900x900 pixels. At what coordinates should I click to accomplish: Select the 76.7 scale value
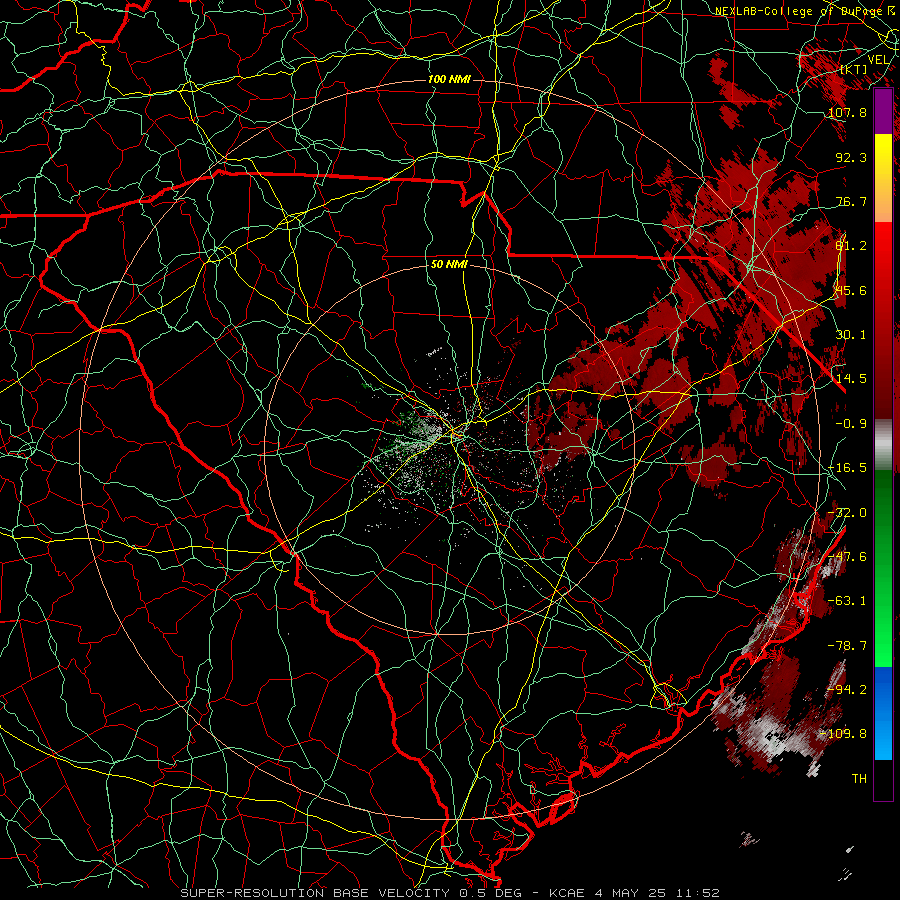[x=851, y=201]
